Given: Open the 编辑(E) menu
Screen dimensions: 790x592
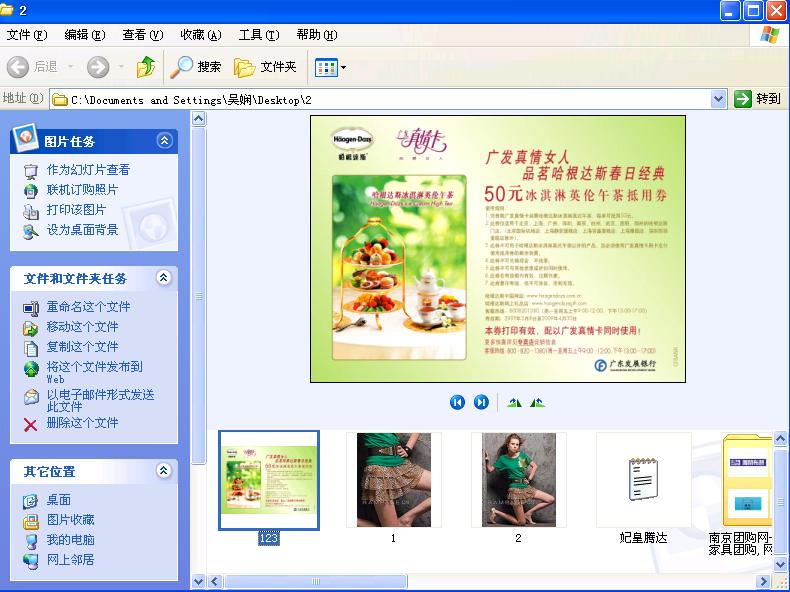Looking at the screenshot, I should click(x=85, y=35).
